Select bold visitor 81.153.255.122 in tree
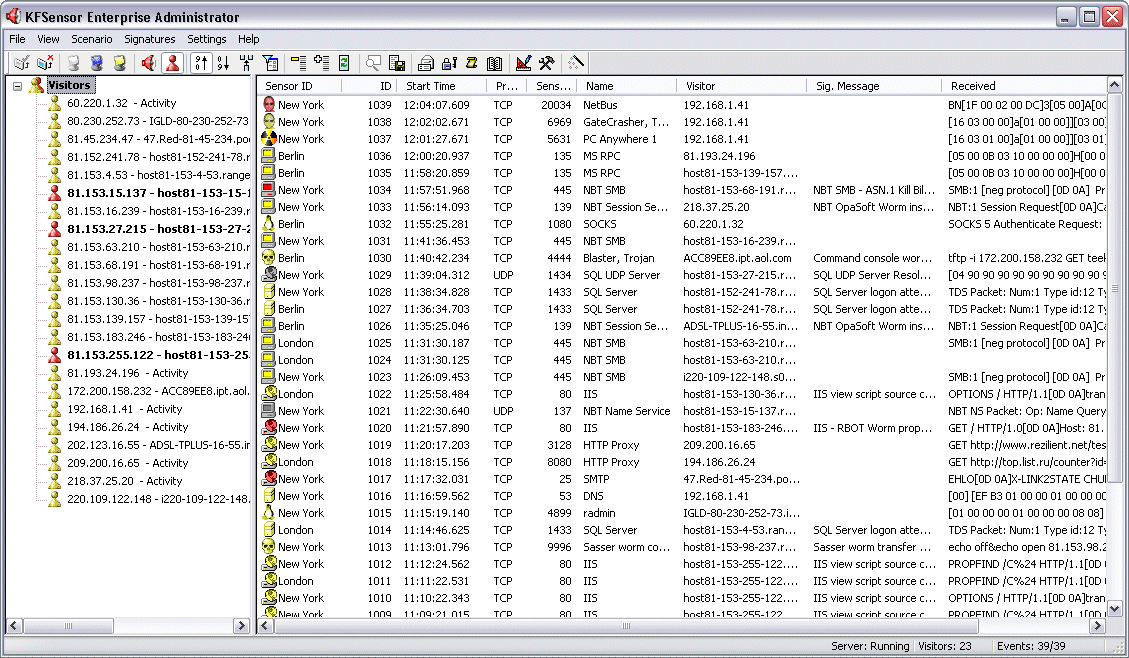 point(158,355)
